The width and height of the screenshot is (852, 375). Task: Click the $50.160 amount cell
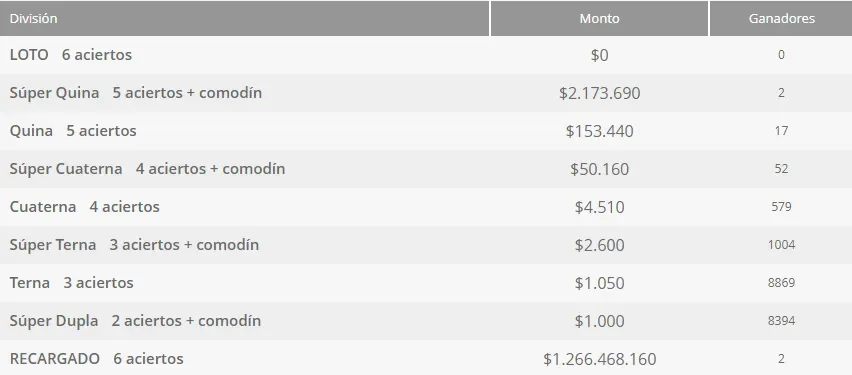[599, 169]
